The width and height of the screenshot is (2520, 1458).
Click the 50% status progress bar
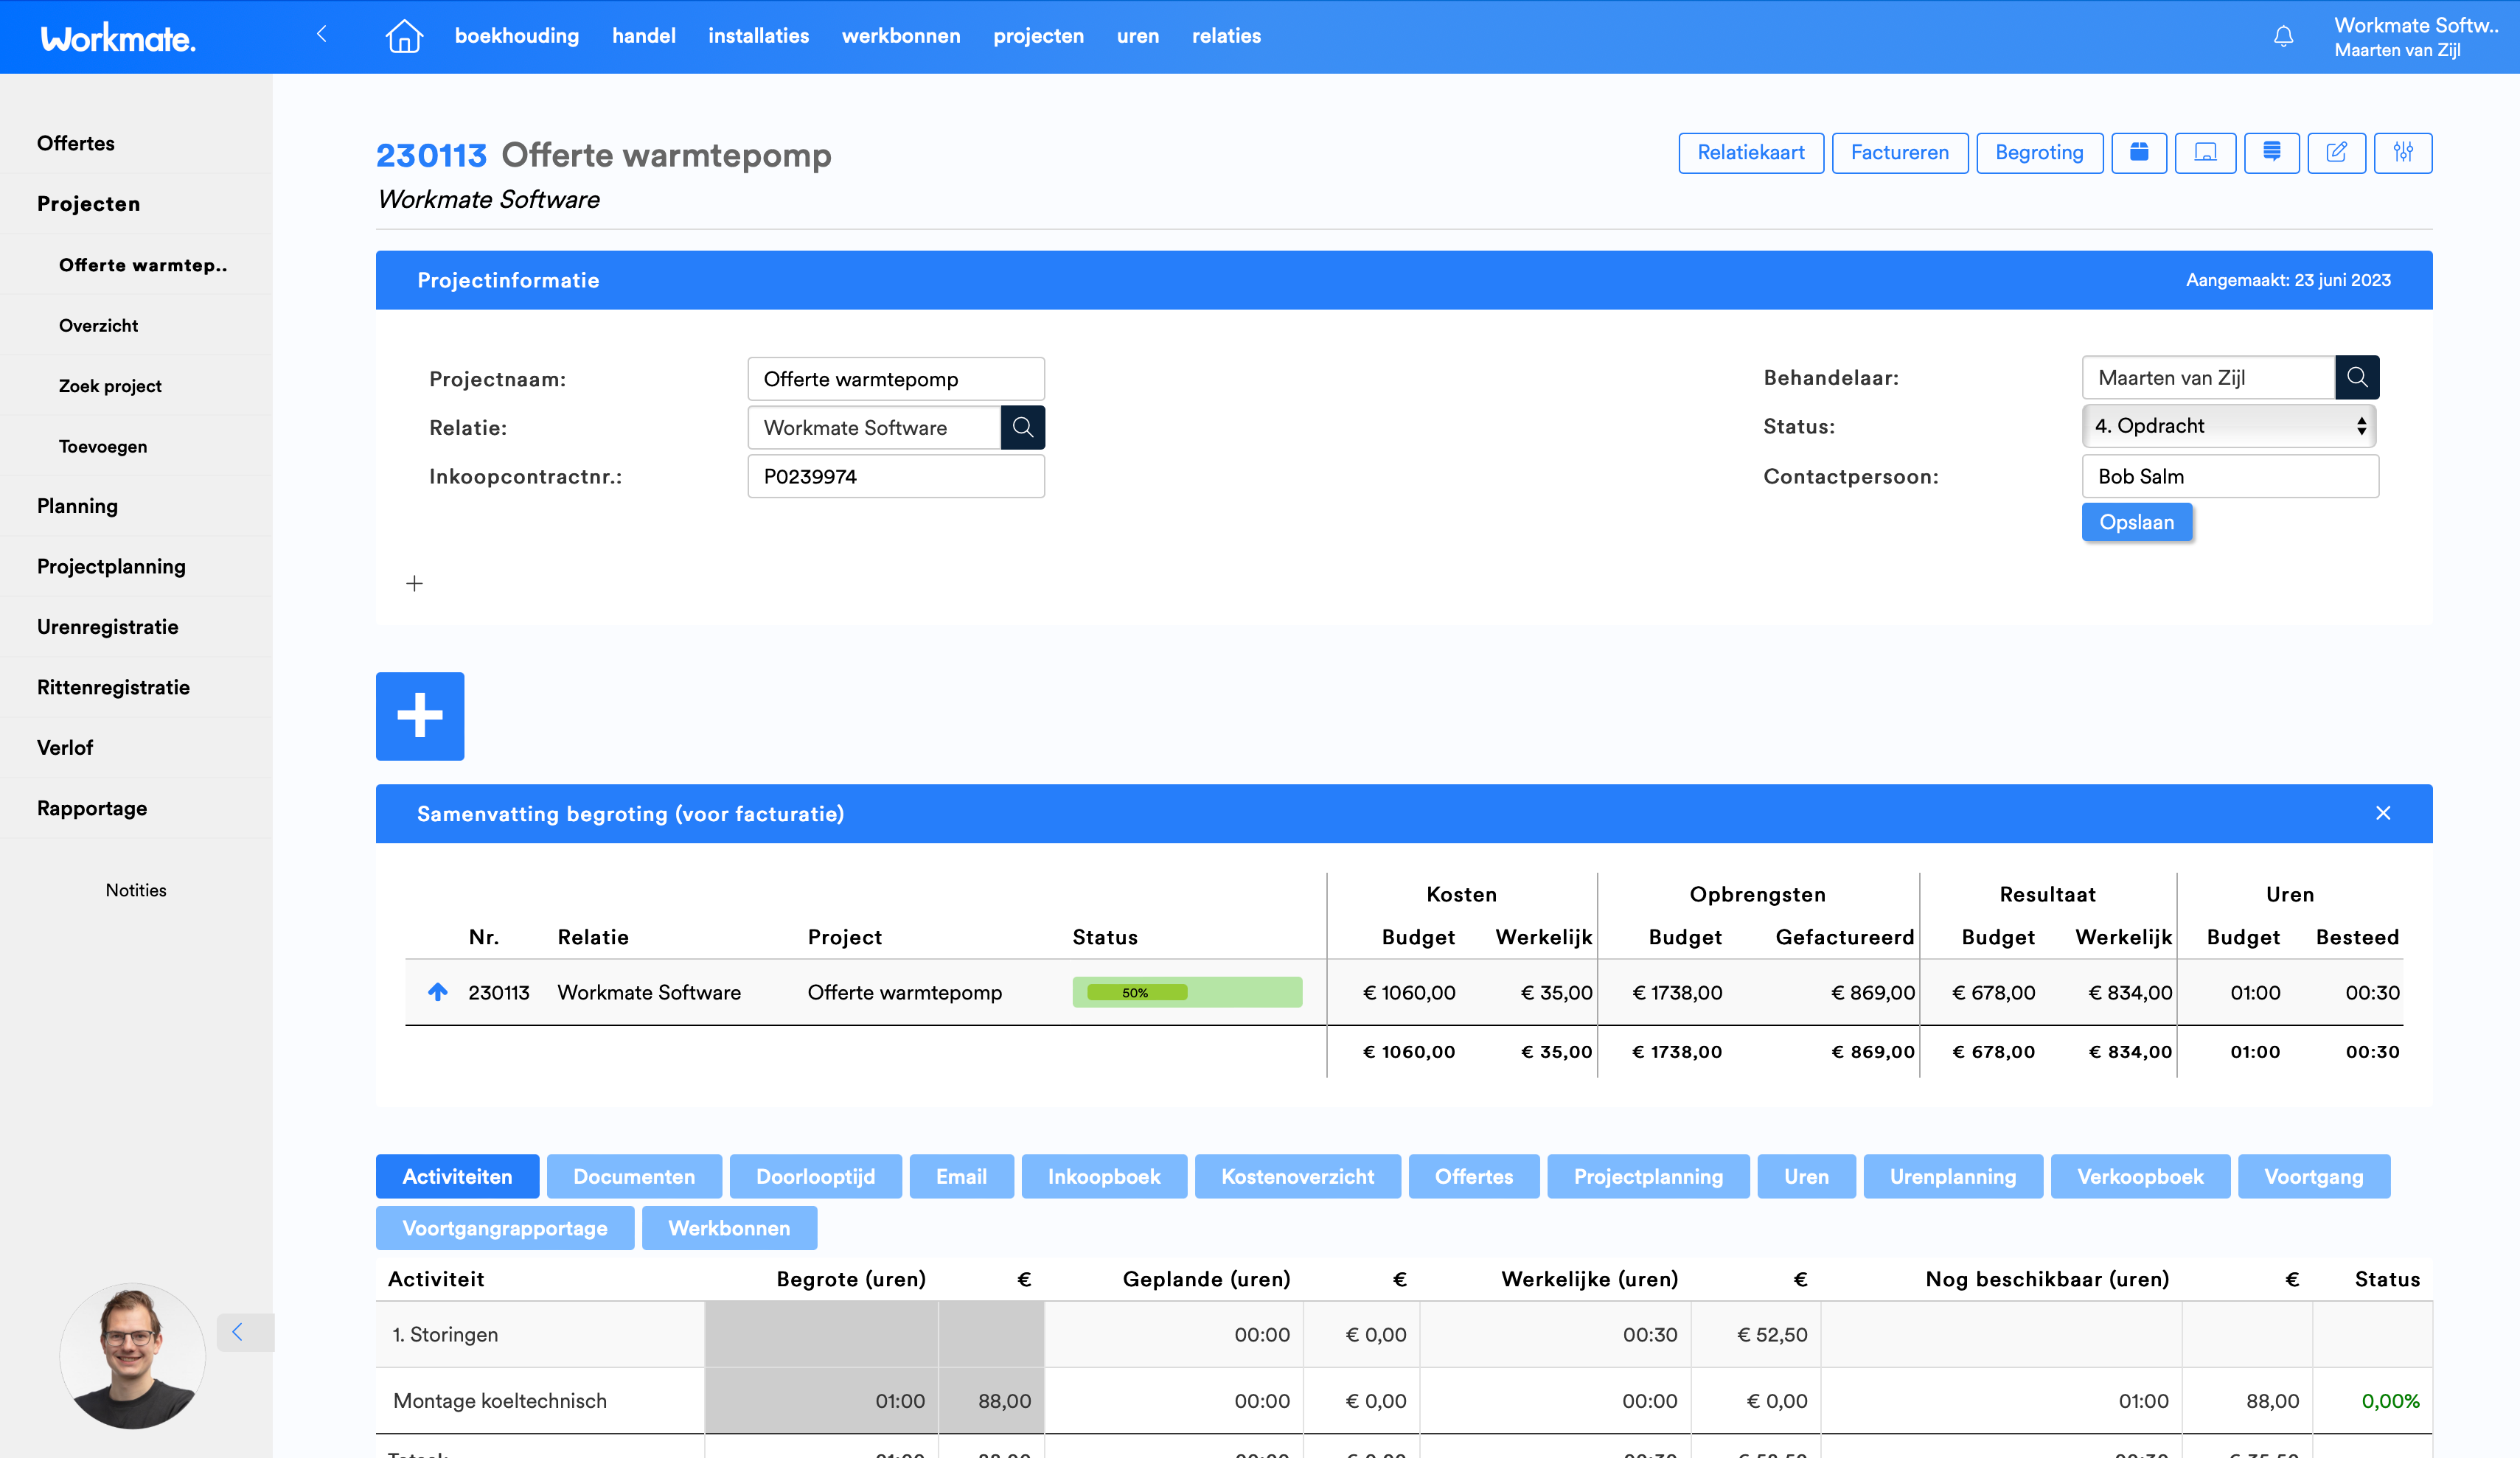[1186, 992]
